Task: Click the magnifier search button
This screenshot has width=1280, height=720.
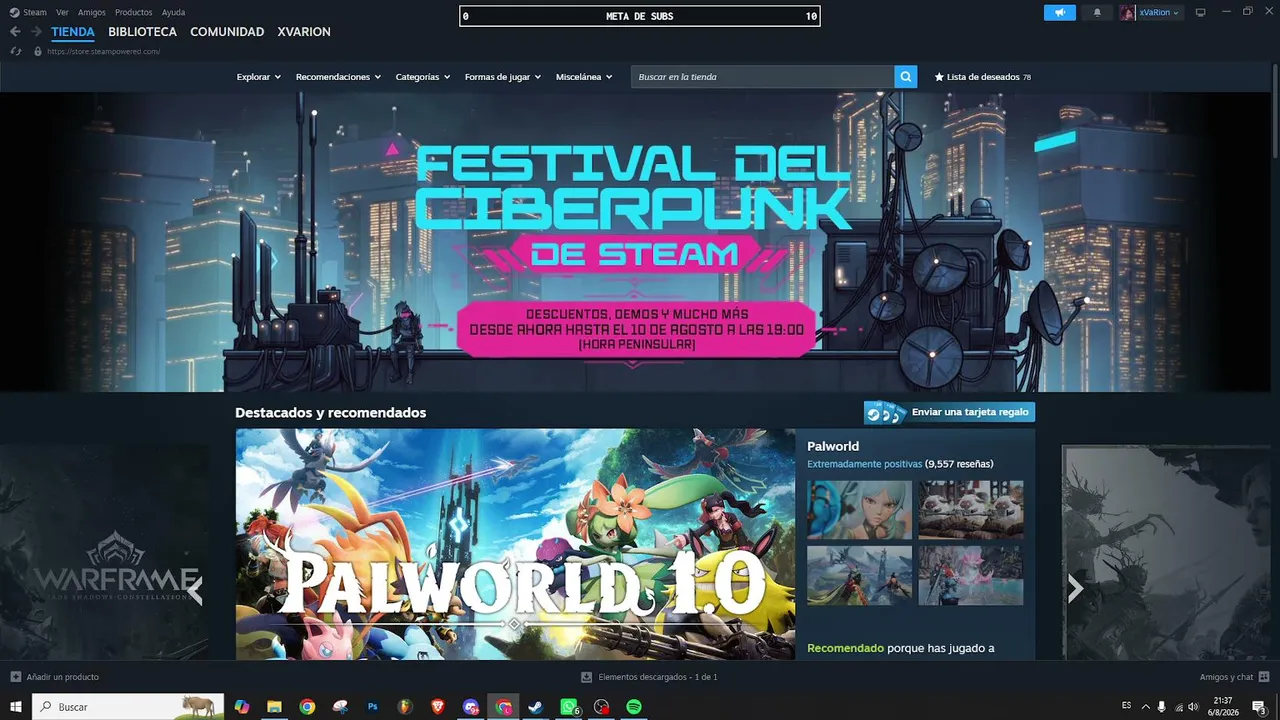Action: [x=906, y=77]
